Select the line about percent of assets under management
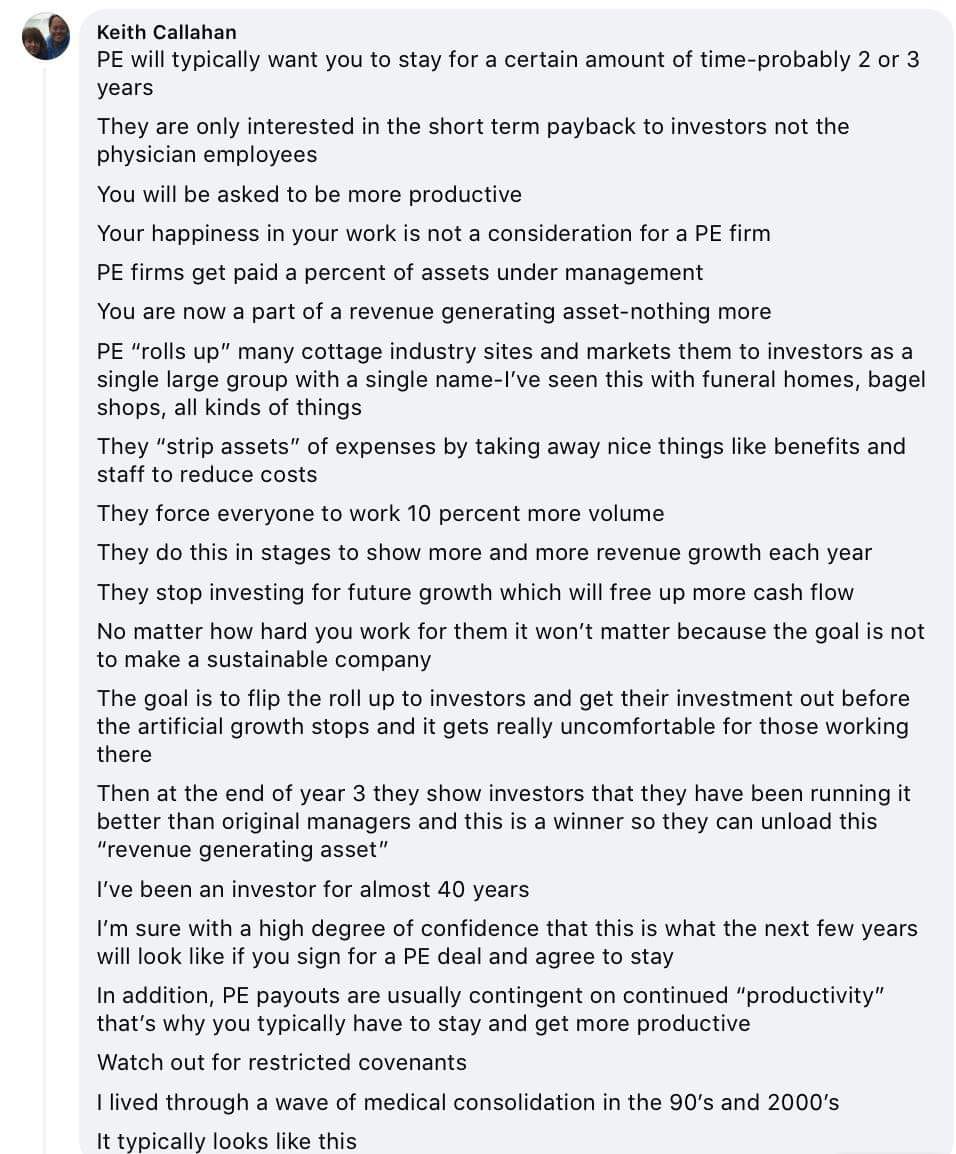Viewport: 956px width, 1154px height. (x=400, y=272)
